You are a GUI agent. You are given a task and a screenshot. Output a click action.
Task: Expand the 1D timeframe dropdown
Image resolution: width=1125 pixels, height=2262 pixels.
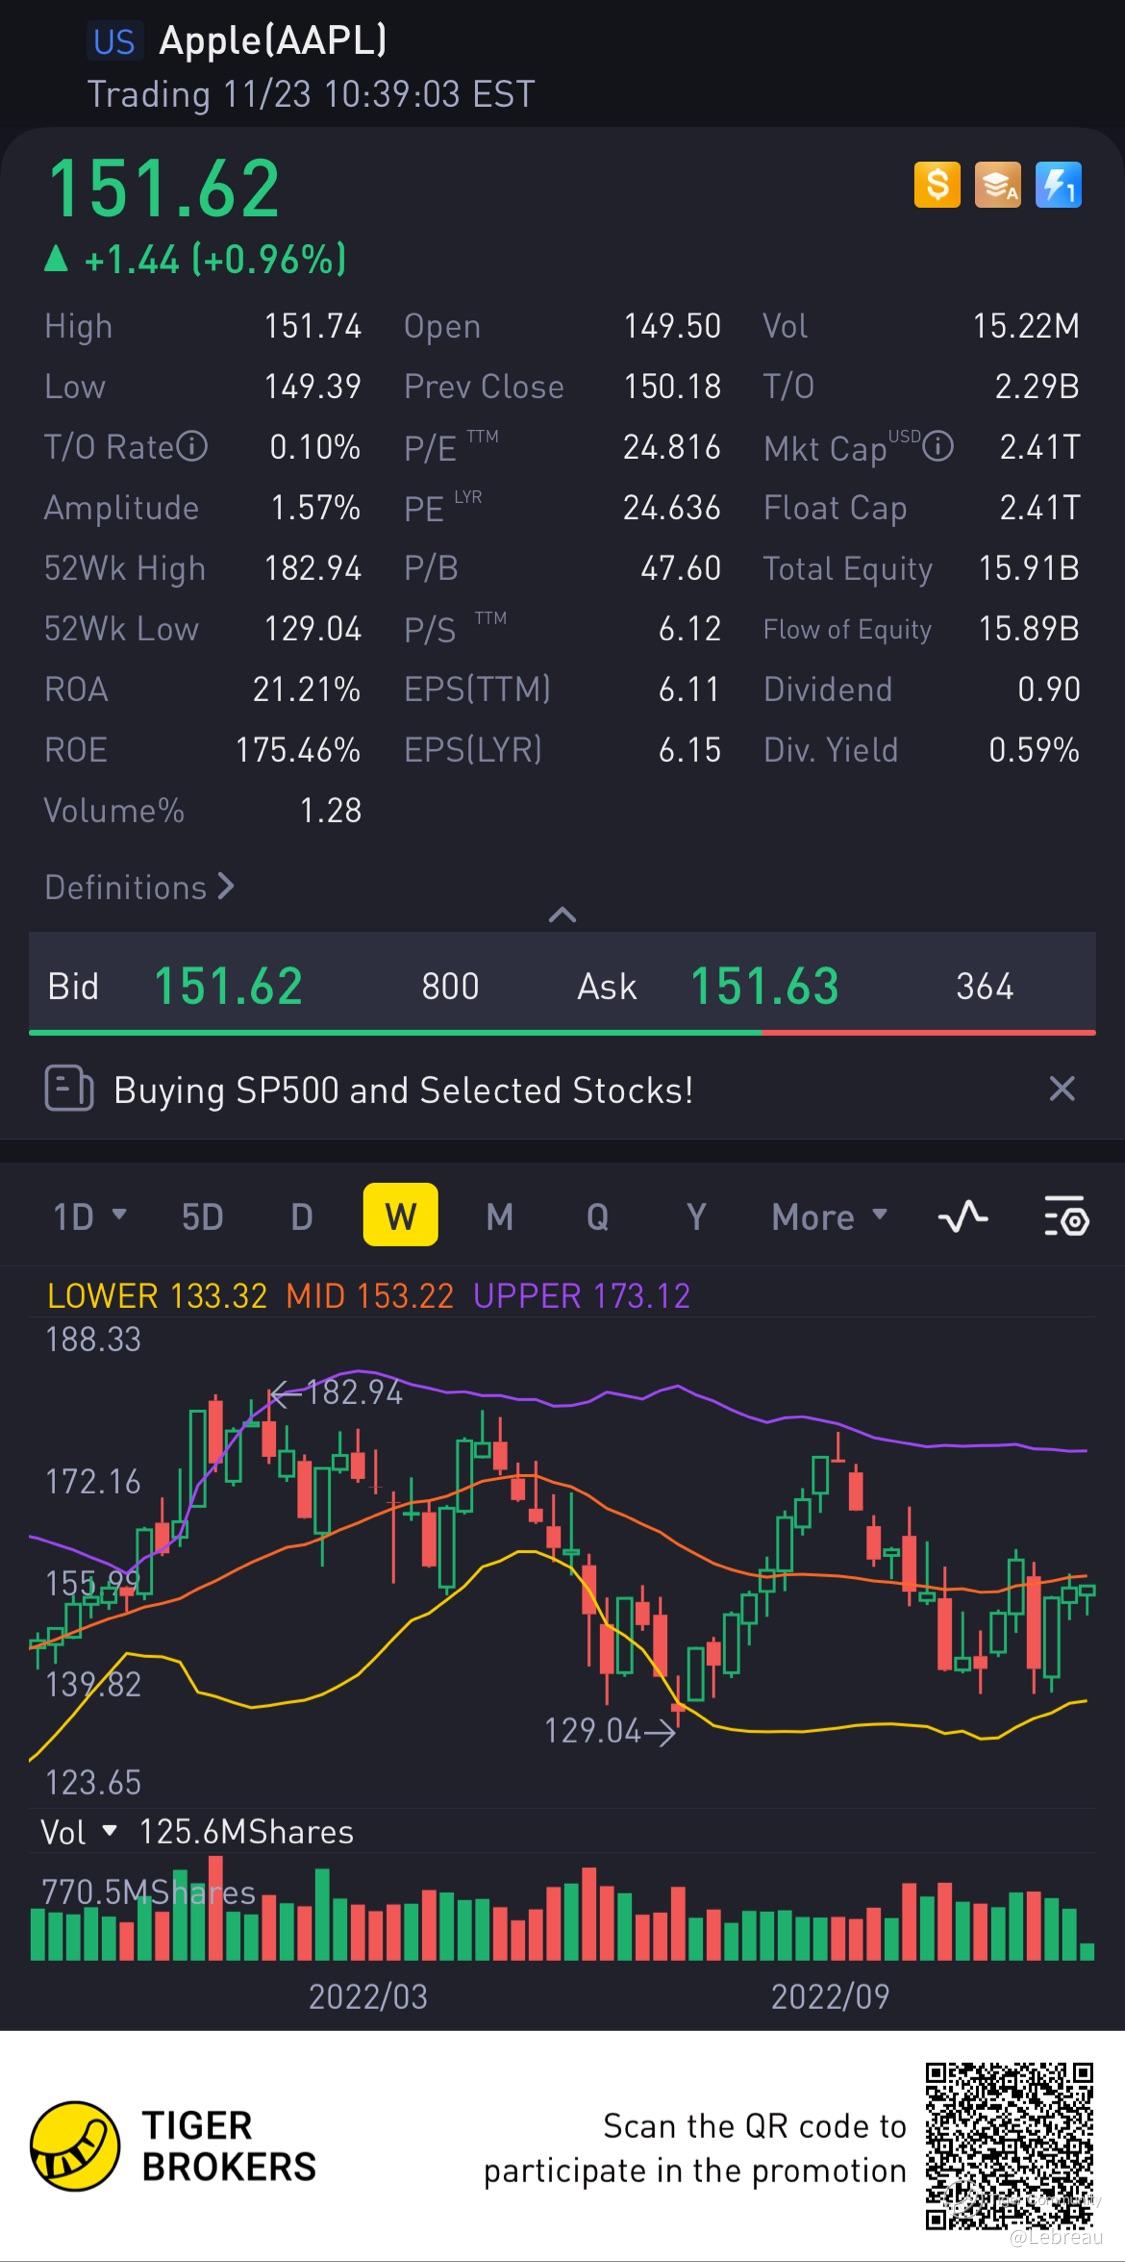tap(90, 1217)
